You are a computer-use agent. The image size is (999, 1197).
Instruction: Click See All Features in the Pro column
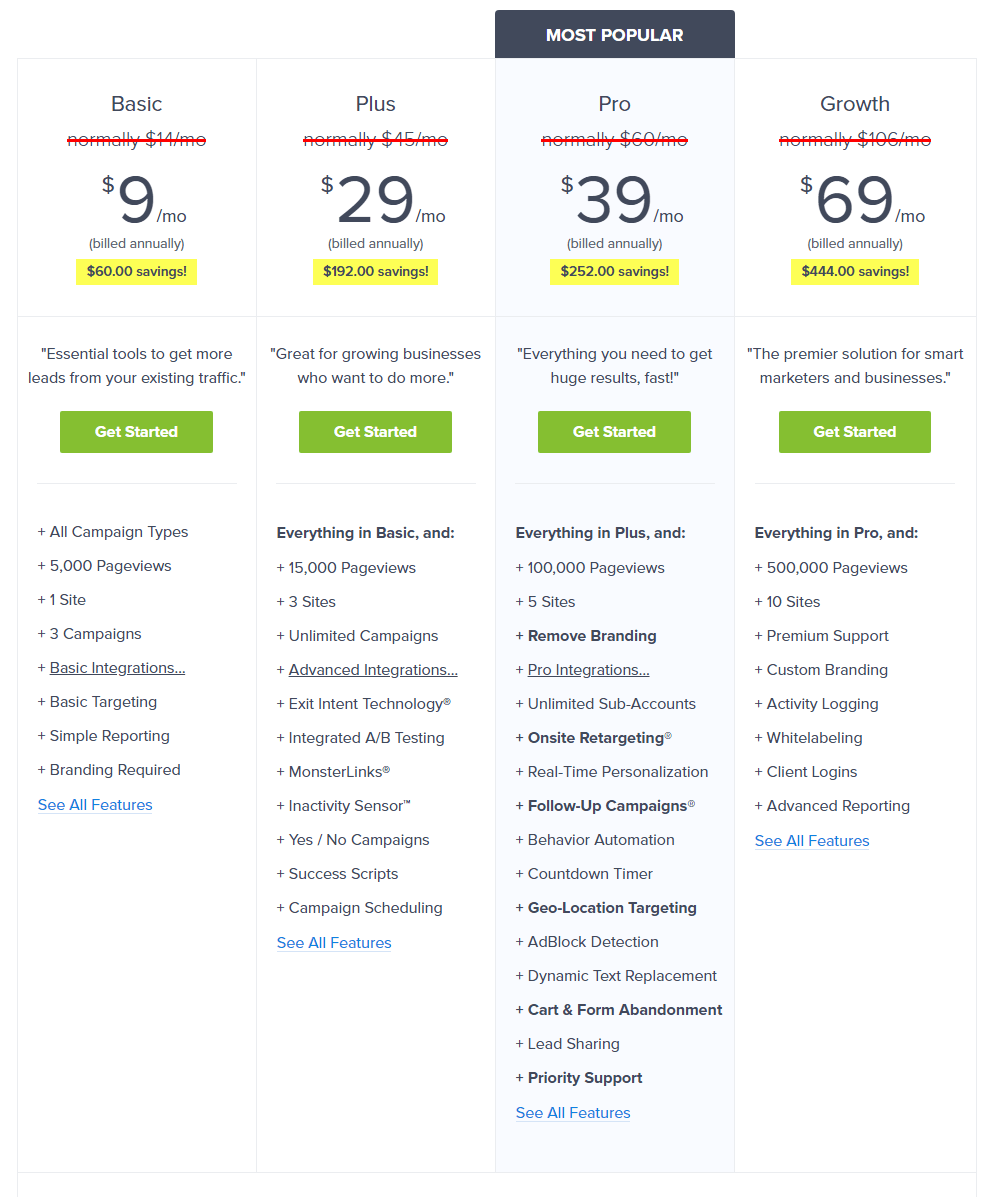tap(572, 1112)
